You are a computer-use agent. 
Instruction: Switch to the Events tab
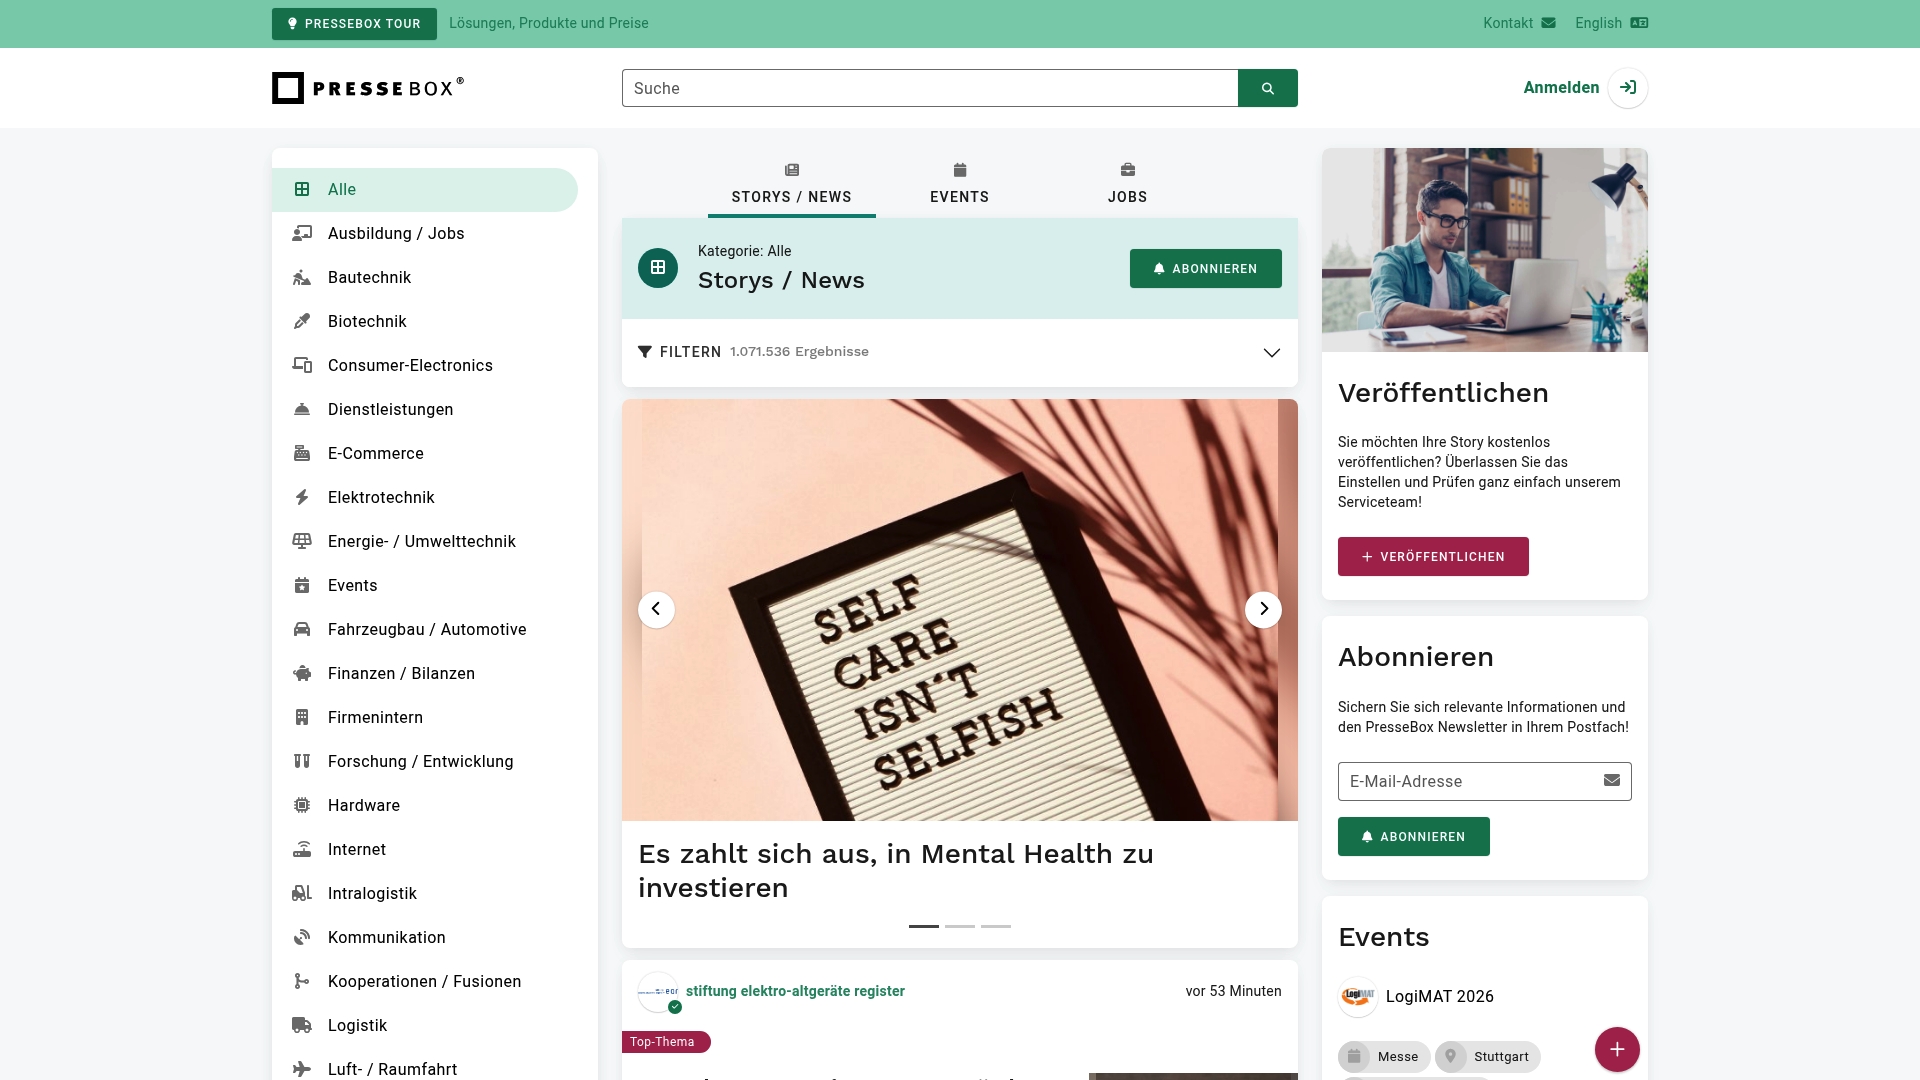click(x=959, y=183)
